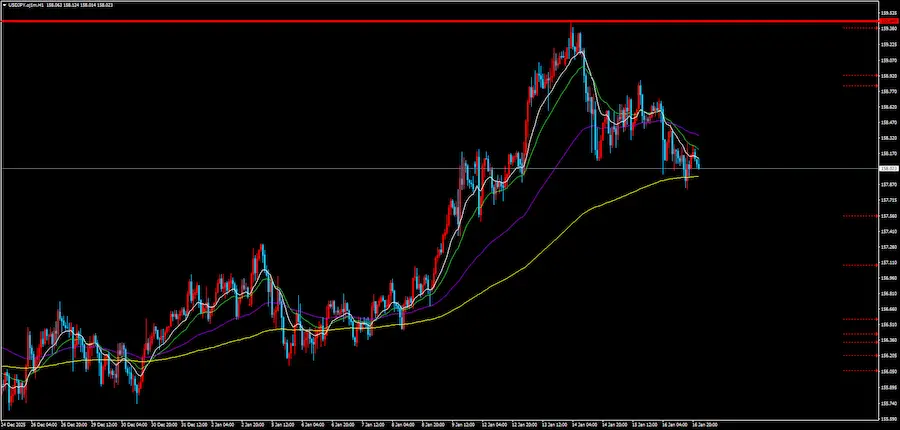The height and width of the screenshot is (430, 900).
Task: Click the 155.740 label on price scale
Action: [886, 403]
